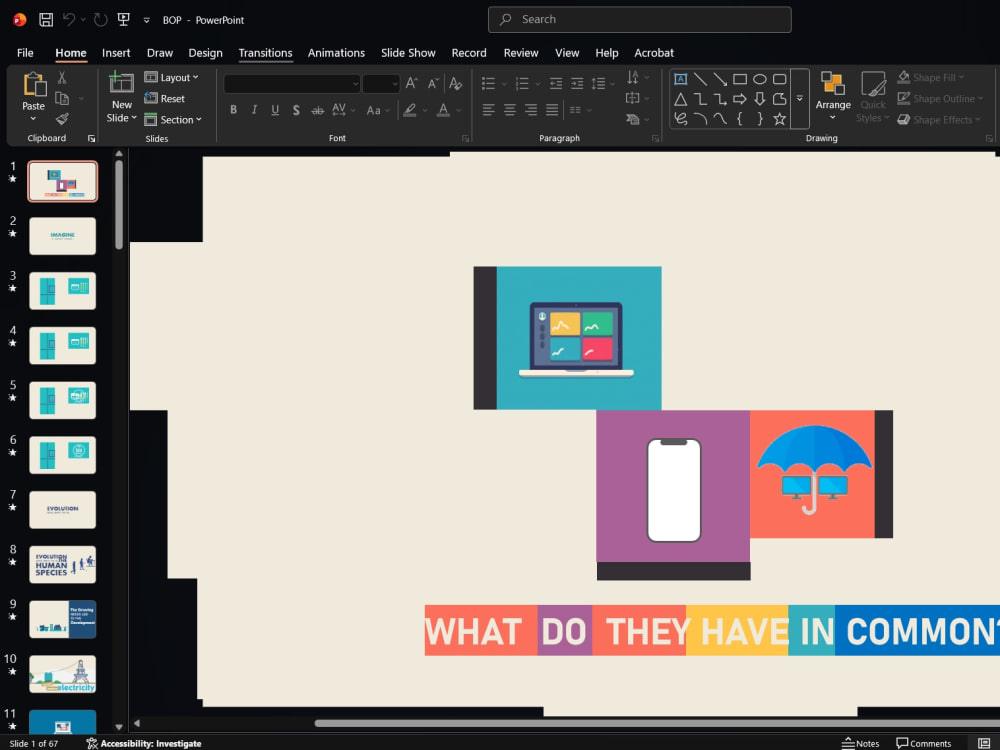Viewport: 1000px width, 750px height.
Task: Open the font name combo box
Action: point(292,84)
